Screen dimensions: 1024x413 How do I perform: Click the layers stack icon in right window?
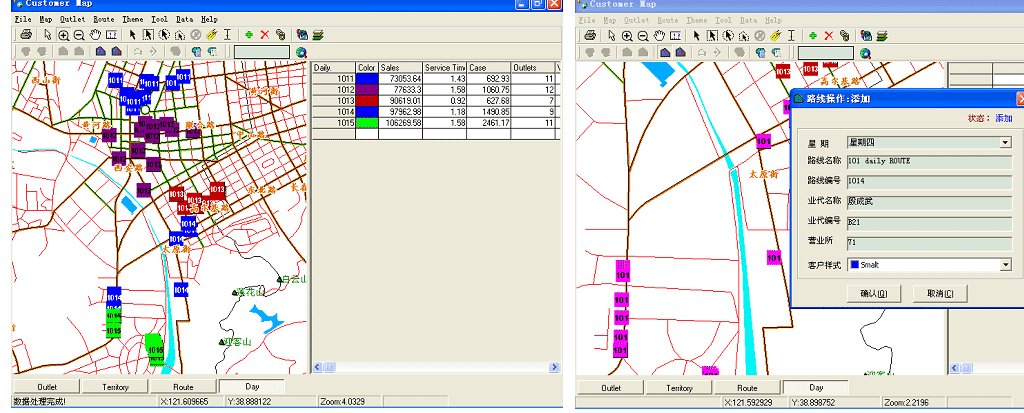[882, 35]
